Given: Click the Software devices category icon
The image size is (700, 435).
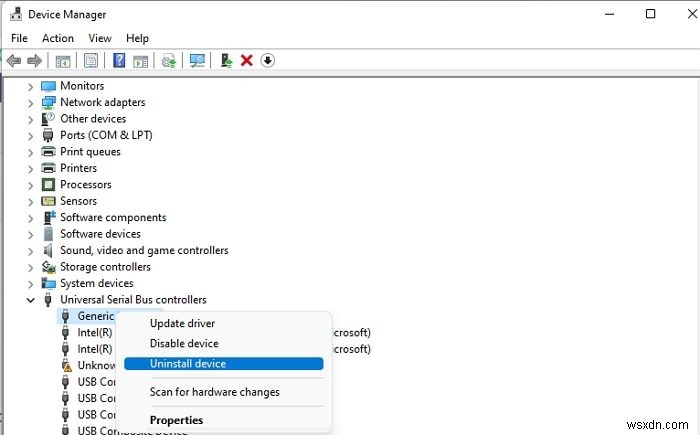Looking at the screenshot, I should coord(48,234).
